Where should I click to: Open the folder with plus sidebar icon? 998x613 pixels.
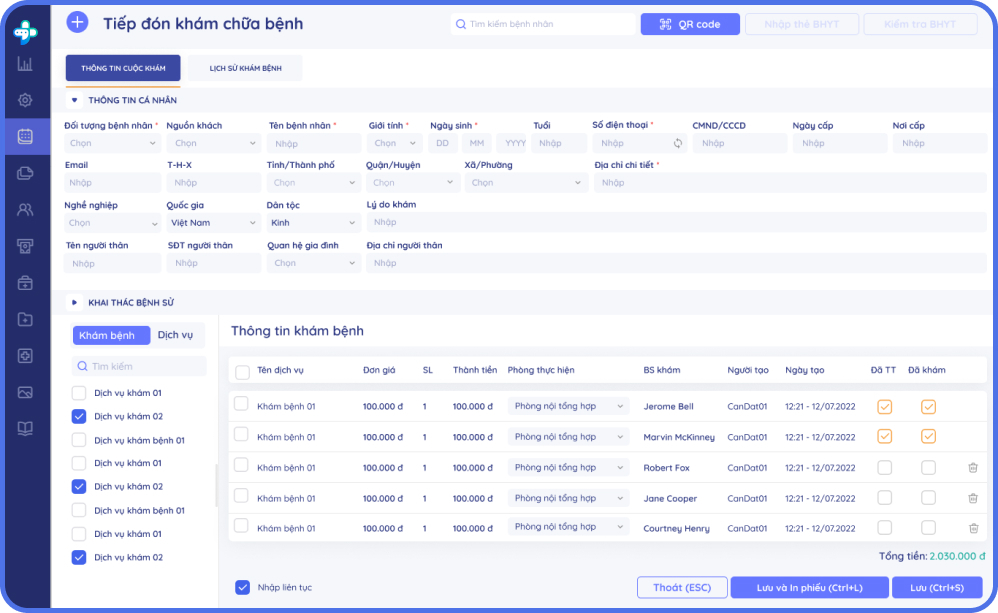[25, 319]
